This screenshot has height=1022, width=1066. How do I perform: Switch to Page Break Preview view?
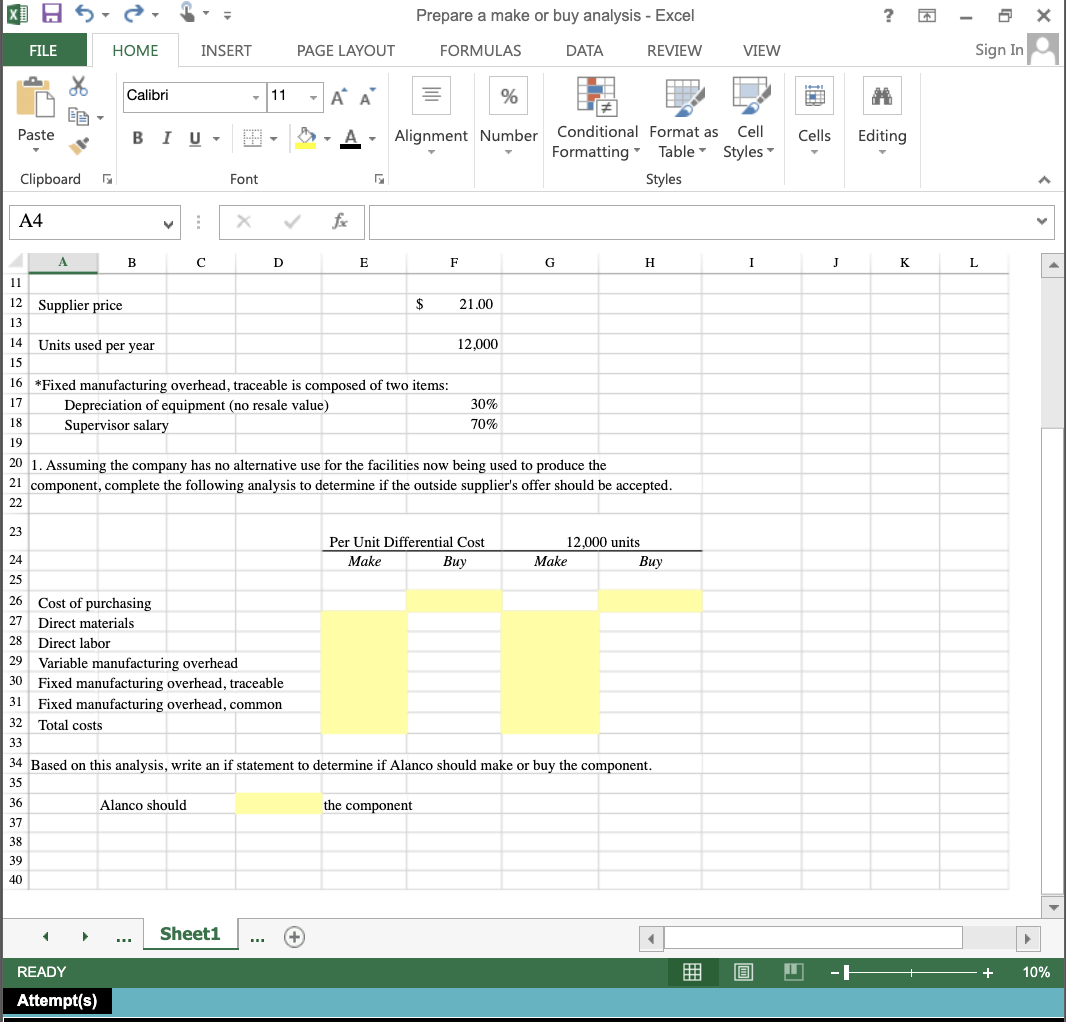(793, 971)
